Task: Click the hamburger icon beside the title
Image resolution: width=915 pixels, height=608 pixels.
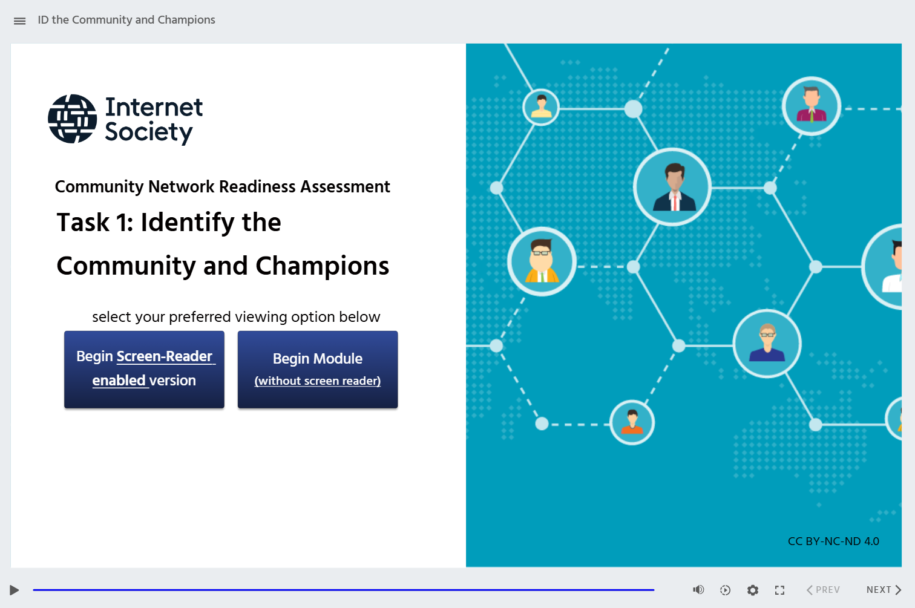Action: (19, 20)
